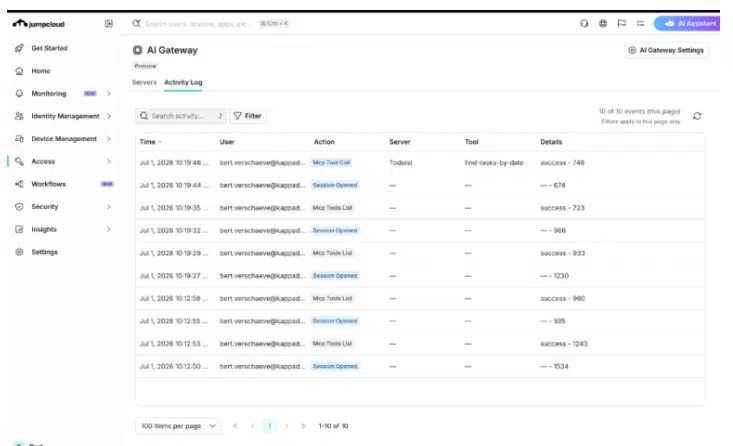Click the Device Management devices icon

(19, 139)
